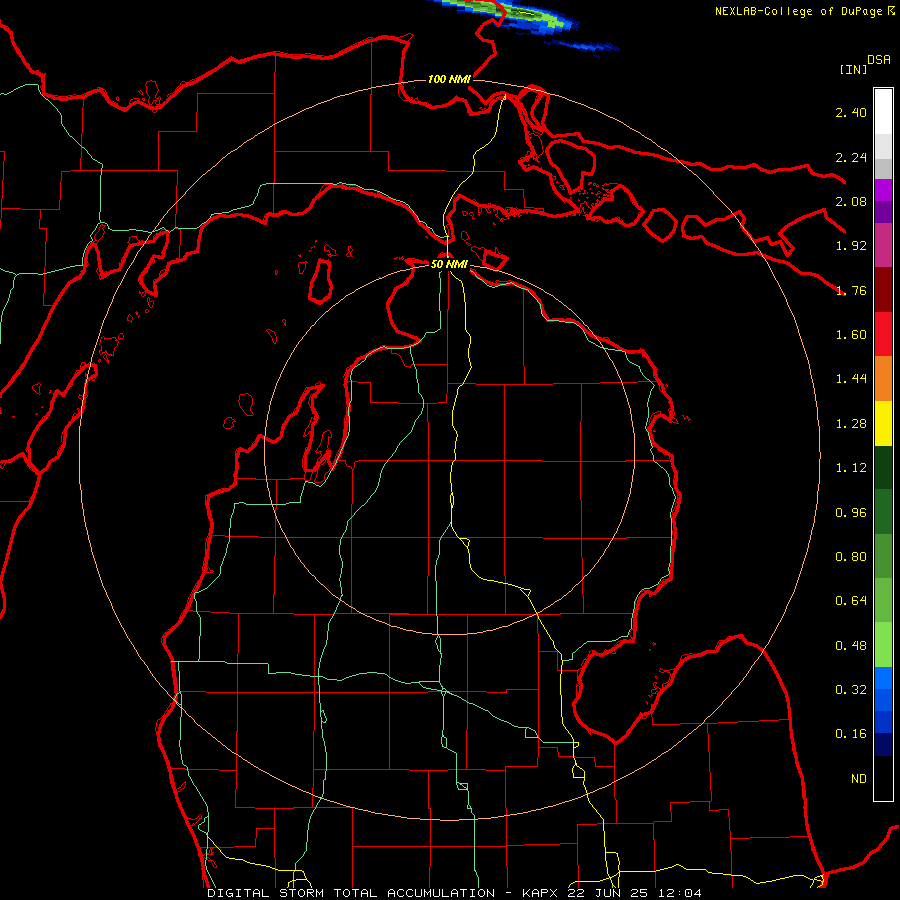Click the 0.64 legend value
Image resolution: width=900 pixels, height=900 pixels.
pyautogui.click(x=851, y=601)
